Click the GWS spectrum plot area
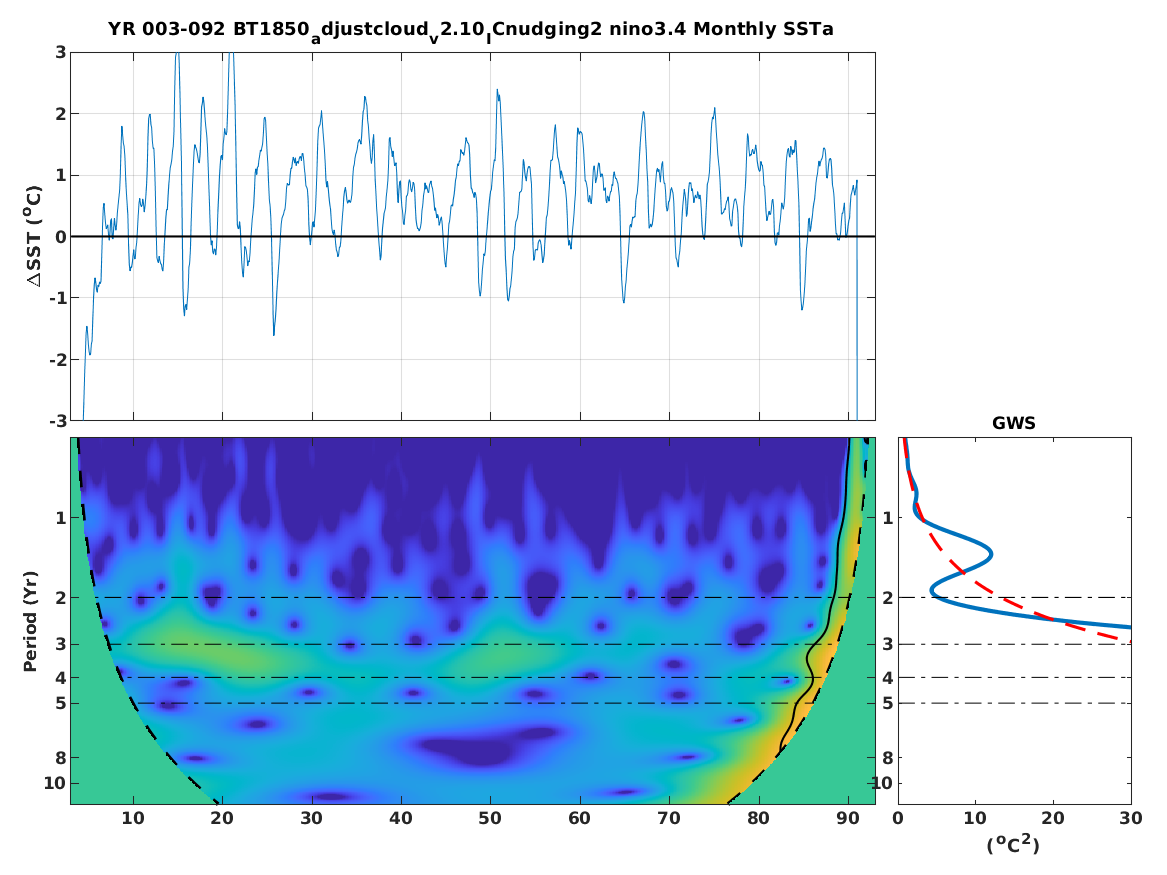 click(1014, 621)
